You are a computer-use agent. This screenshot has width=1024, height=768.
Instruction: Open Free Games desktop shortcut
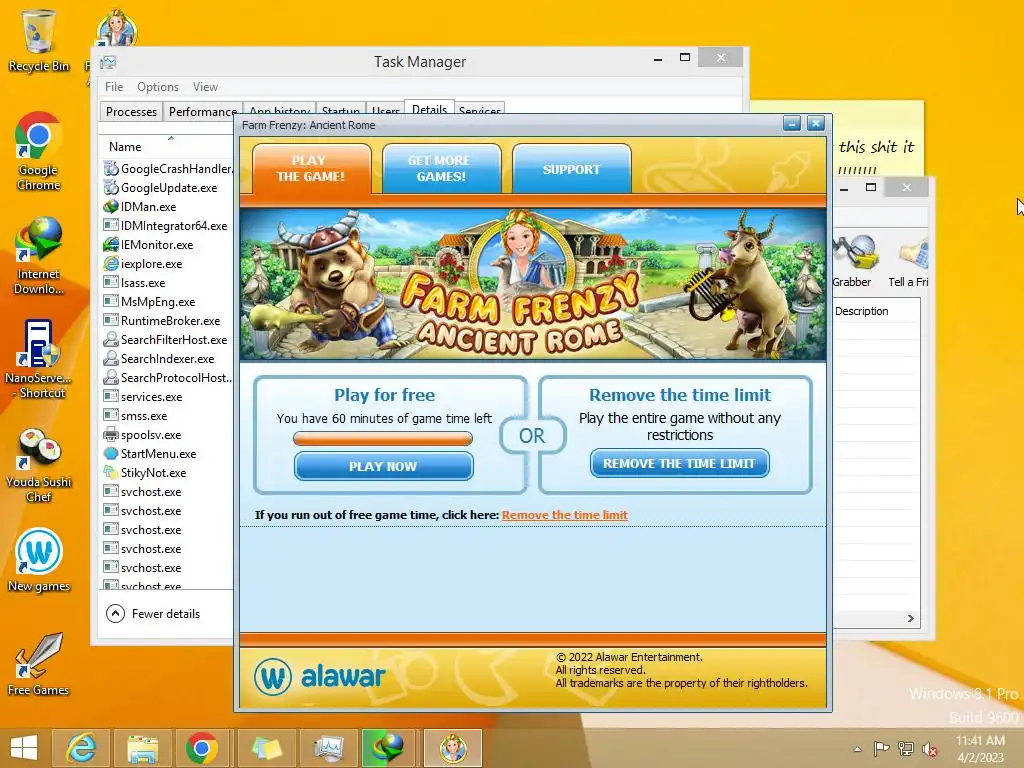coord(39,665)
